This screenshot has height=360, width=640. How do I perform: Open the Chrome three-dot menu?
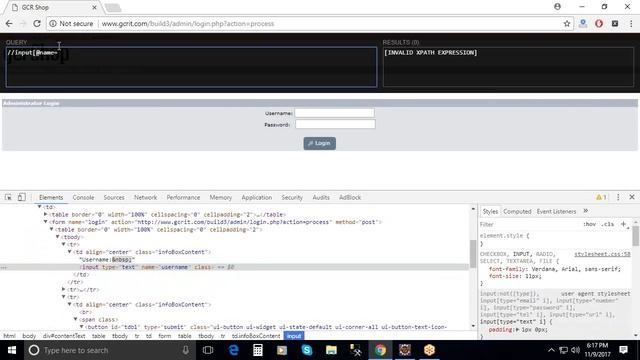click(x=631, y=24)
